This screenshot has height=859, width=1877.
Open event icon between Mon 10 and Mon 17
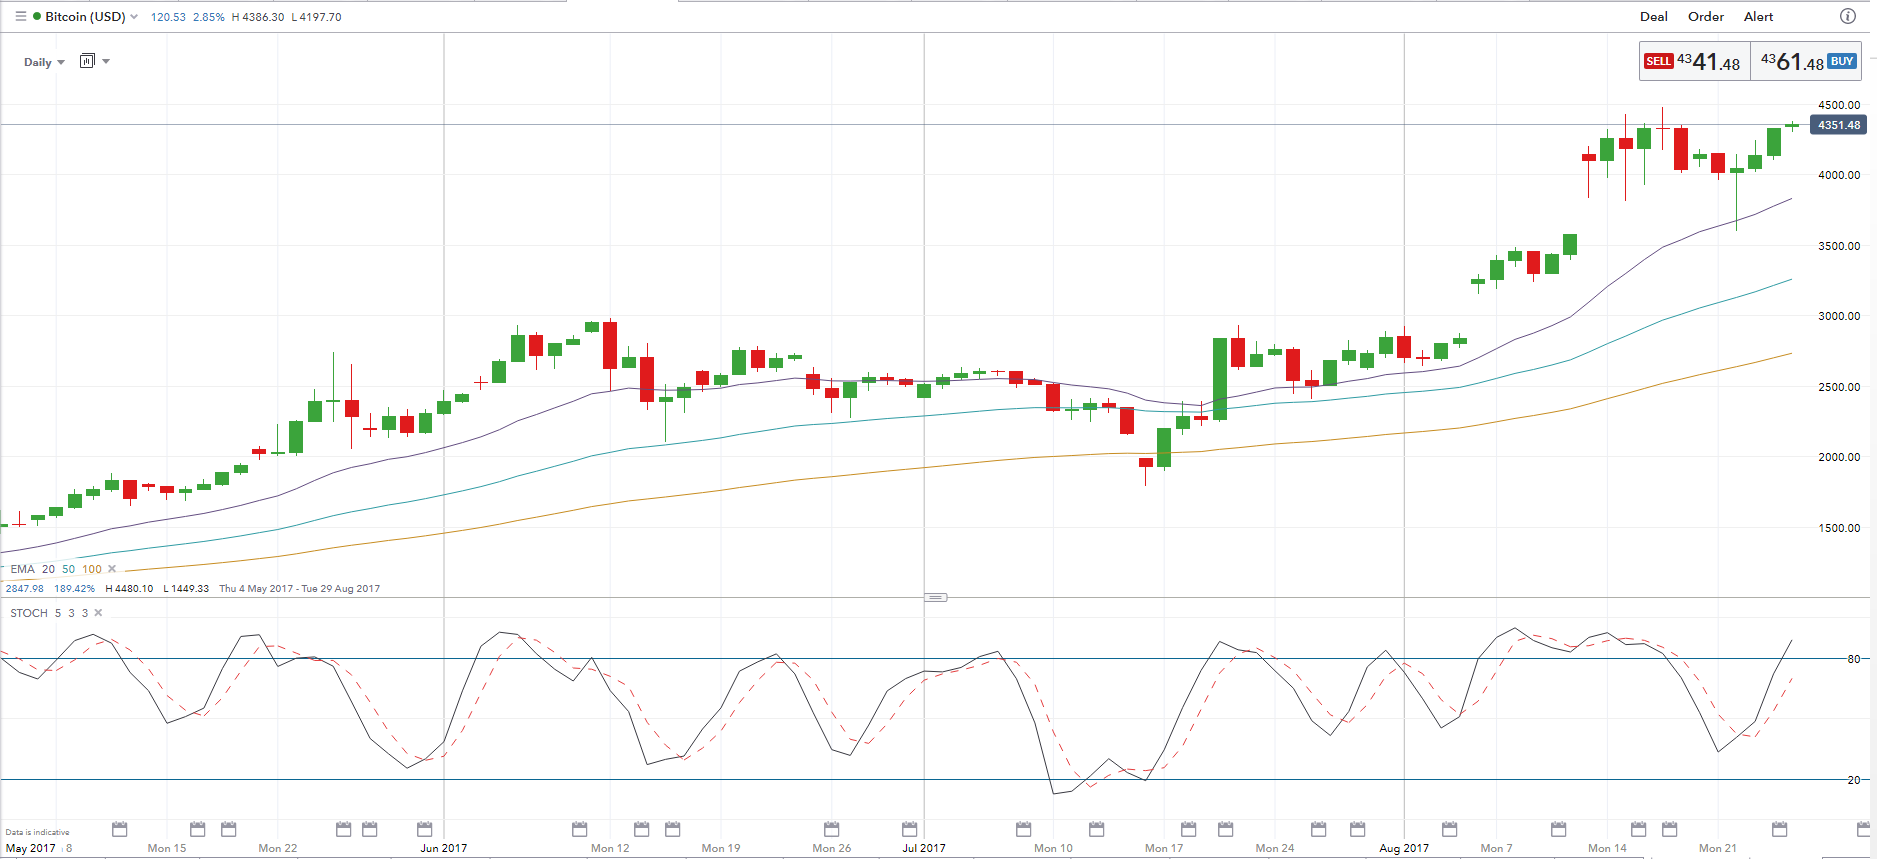coord(1097,829)
